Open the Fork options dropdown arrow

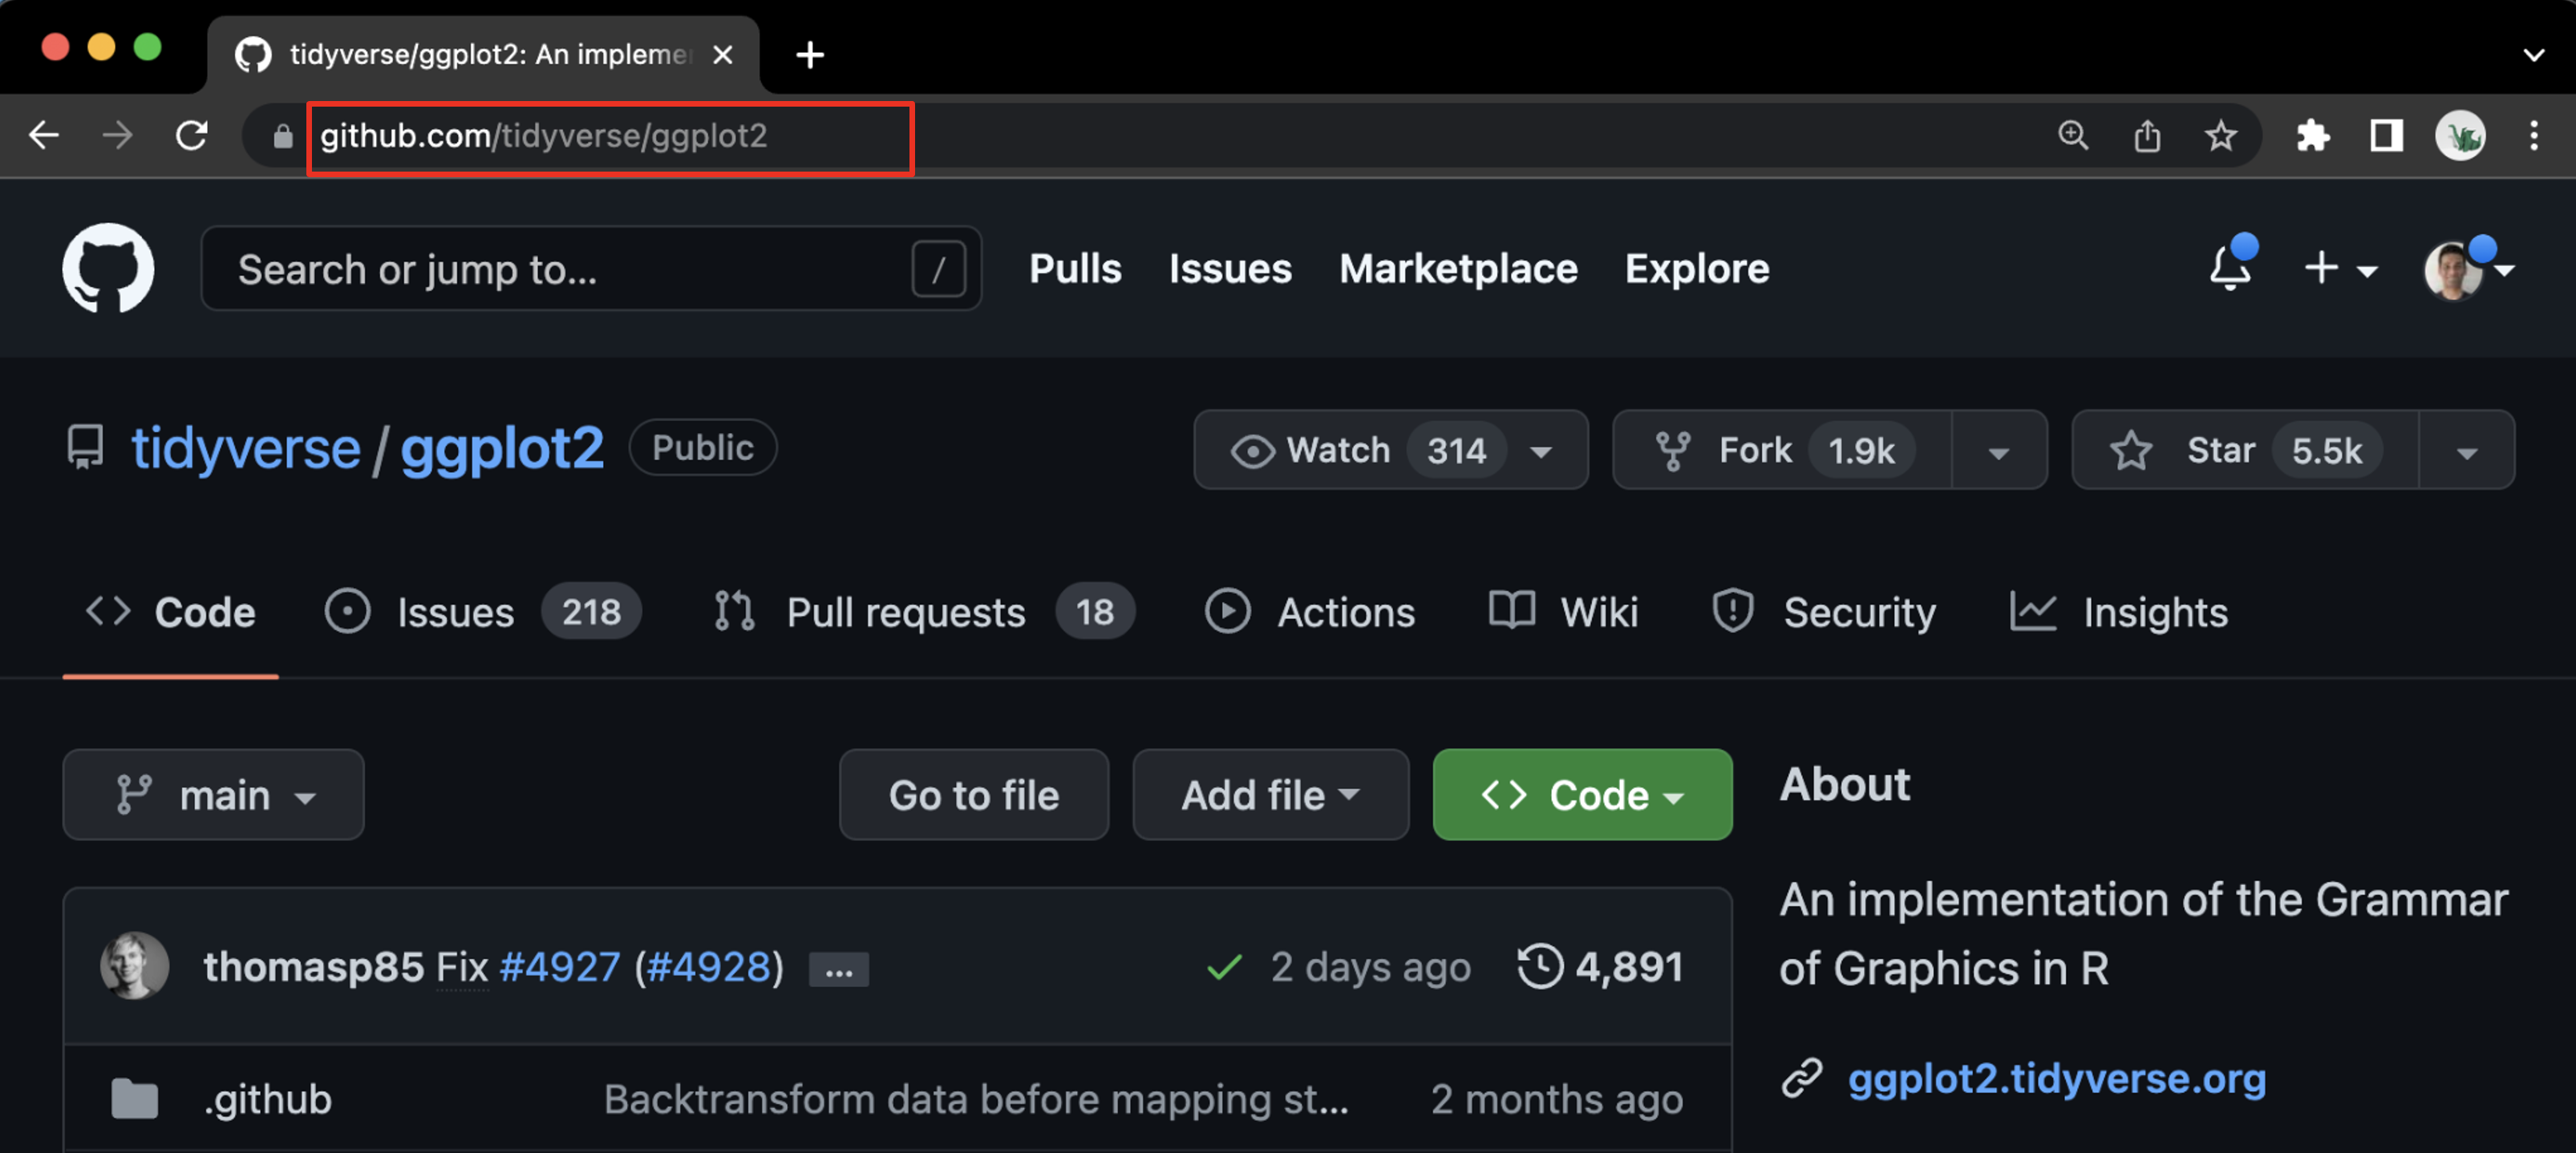click(1998, 451)
